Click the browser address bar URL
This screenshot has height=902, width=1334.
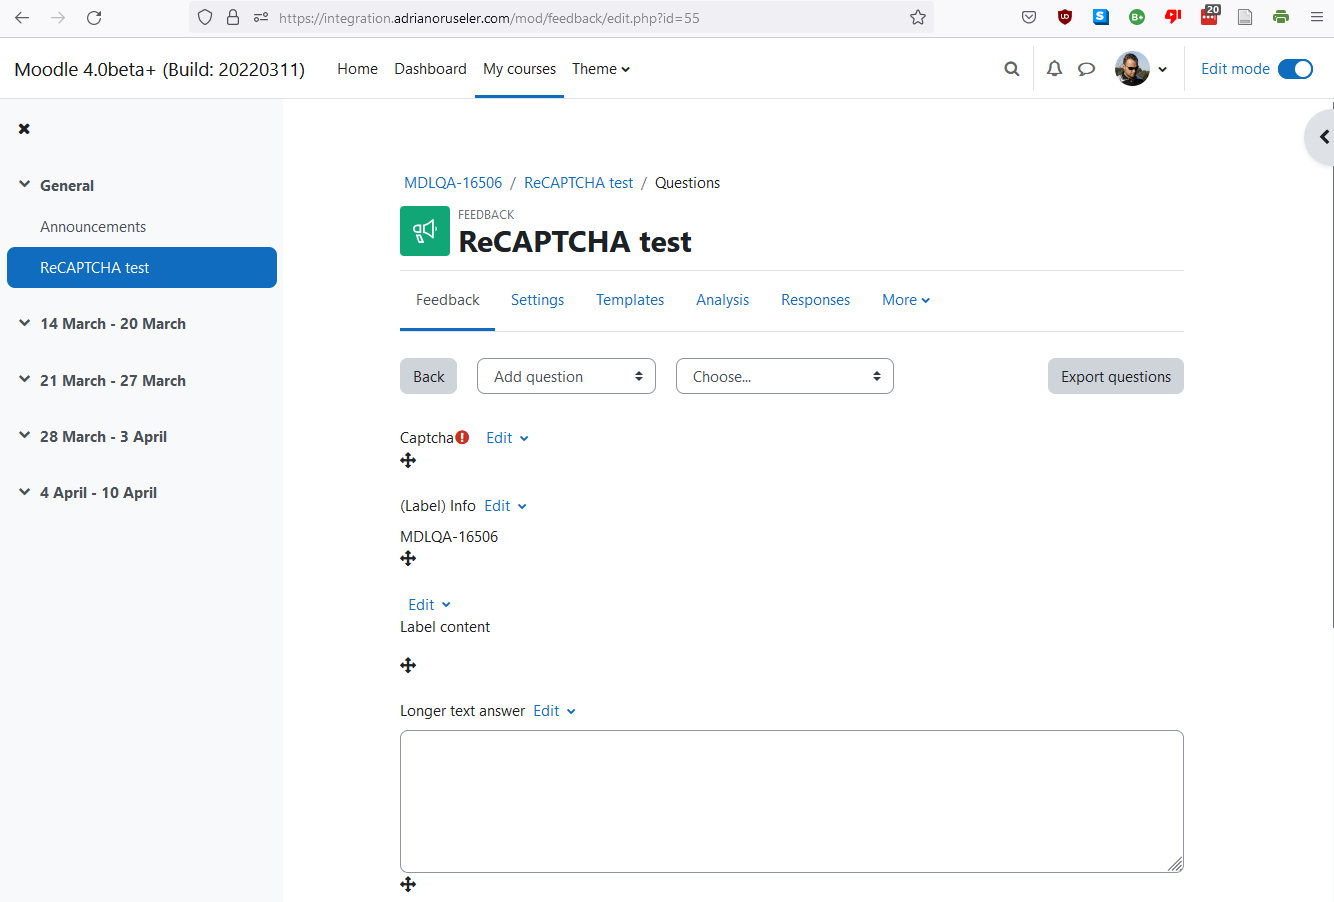coord(489,18)
